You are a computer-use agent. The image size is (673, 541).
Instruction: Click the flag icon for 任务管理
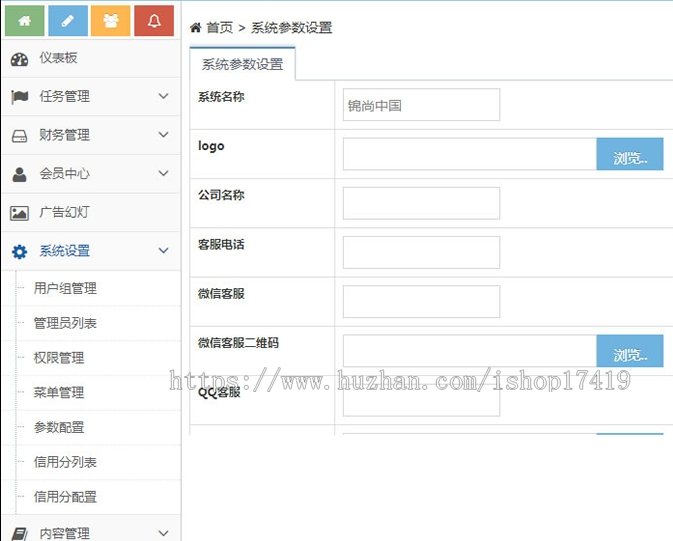click(19, 97)
